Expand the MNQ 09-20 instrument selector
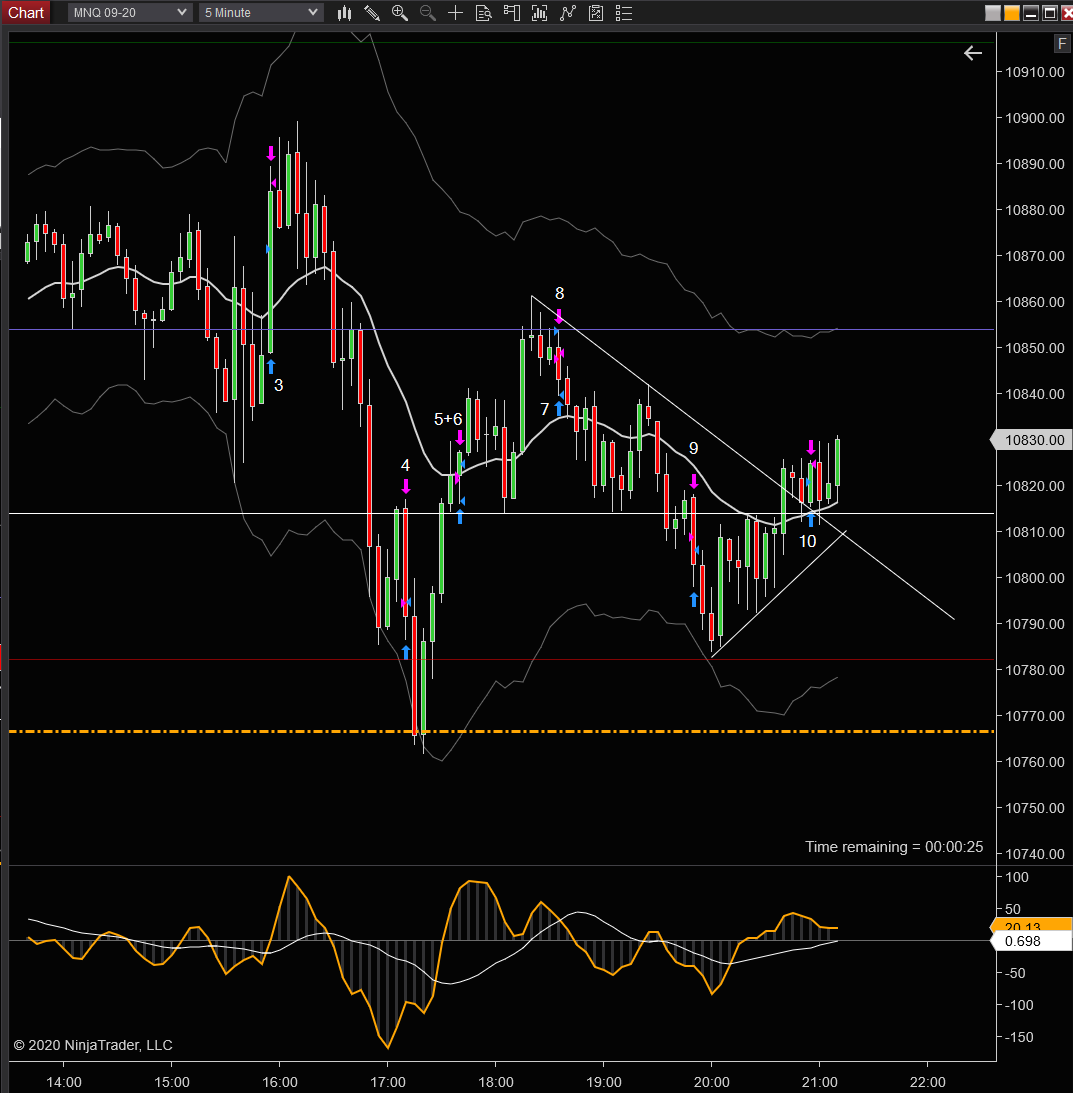 (130, 13)
